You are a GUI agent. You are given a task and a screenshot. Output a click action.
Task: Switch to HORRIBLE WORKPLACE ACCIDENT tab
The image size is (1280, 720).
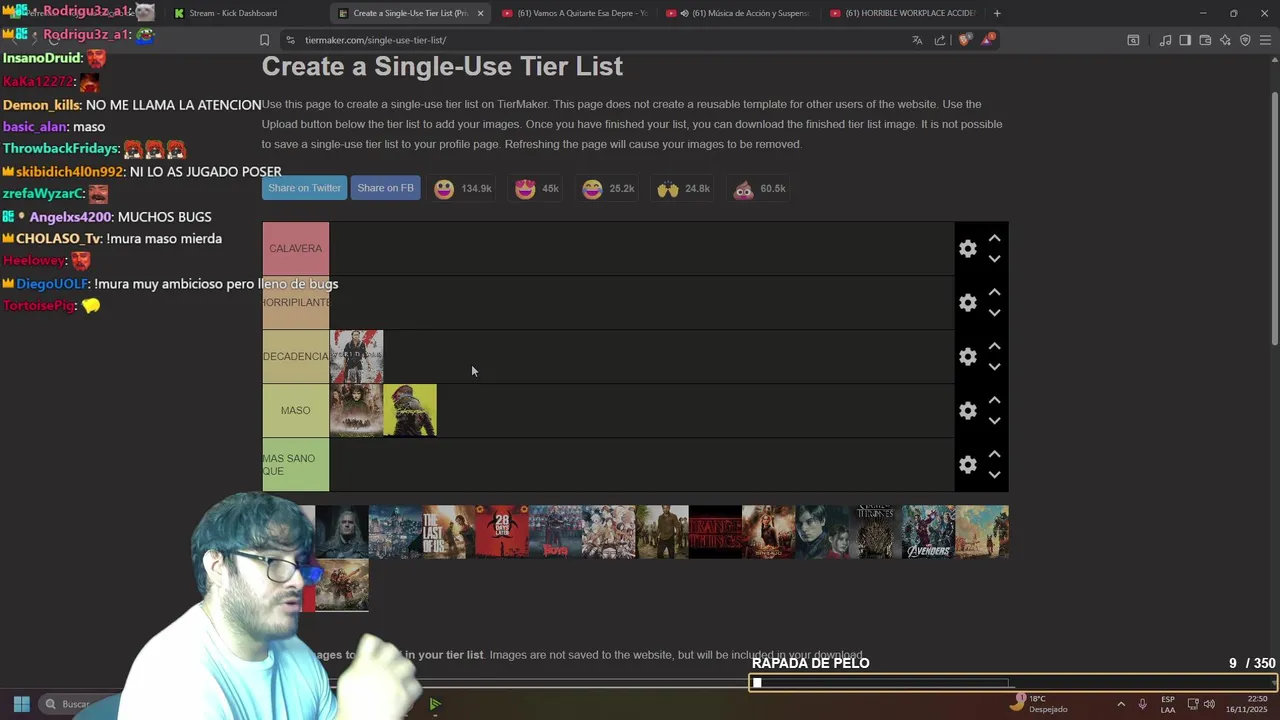(x=902, y=13)
